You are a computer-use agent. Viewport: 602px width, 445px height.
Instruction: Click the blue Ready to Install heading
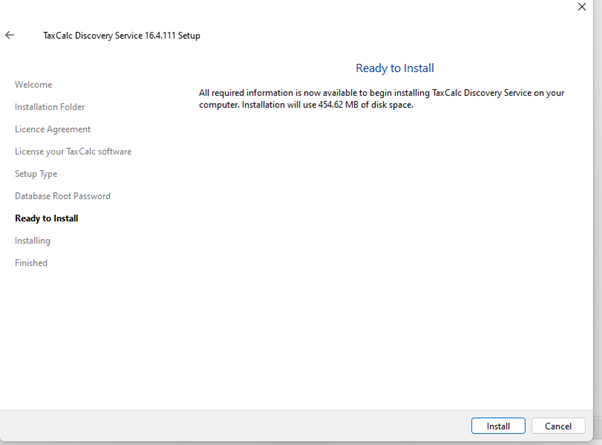pos(395,68)
